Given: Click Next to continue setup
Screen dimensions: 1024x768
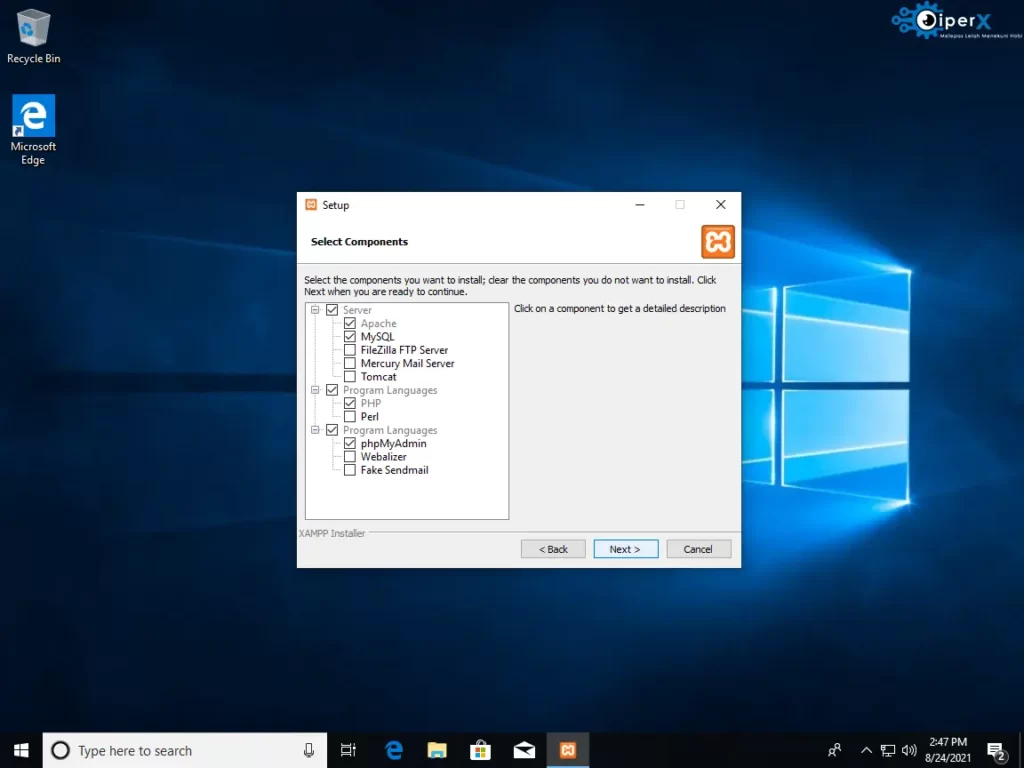Looking at the screenshot, I should [x=625, y=549].
